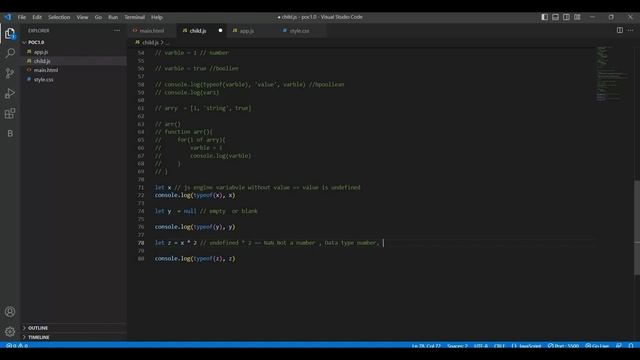
Task: Open the File menu
Action: [x=22, y=17]
